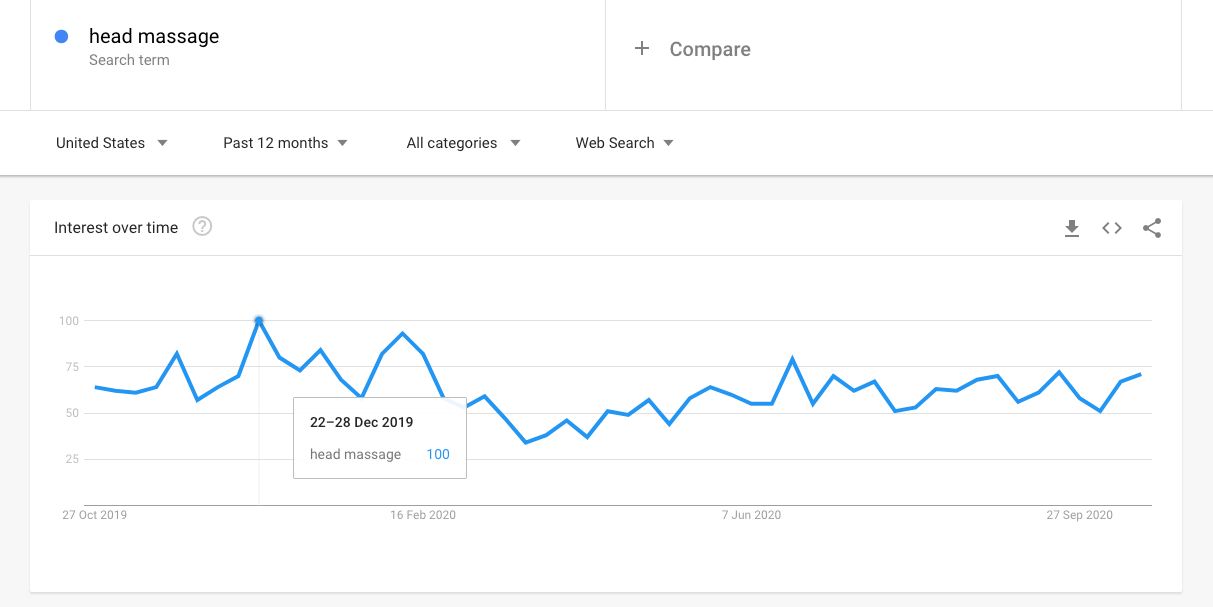Click the 22–28 Dec 2019 peak point

(x=259, y=321)
